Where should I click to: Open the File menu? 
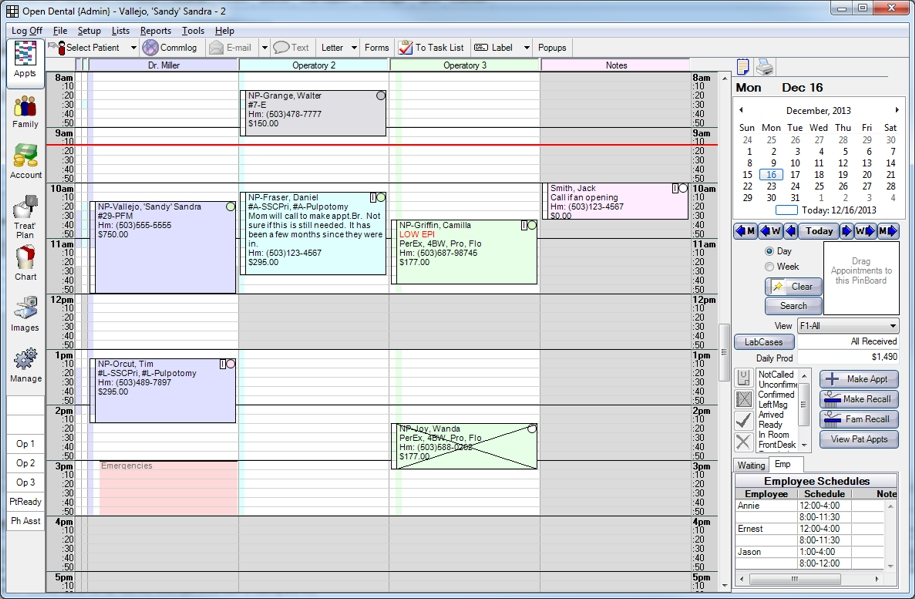tap(60, 31)
